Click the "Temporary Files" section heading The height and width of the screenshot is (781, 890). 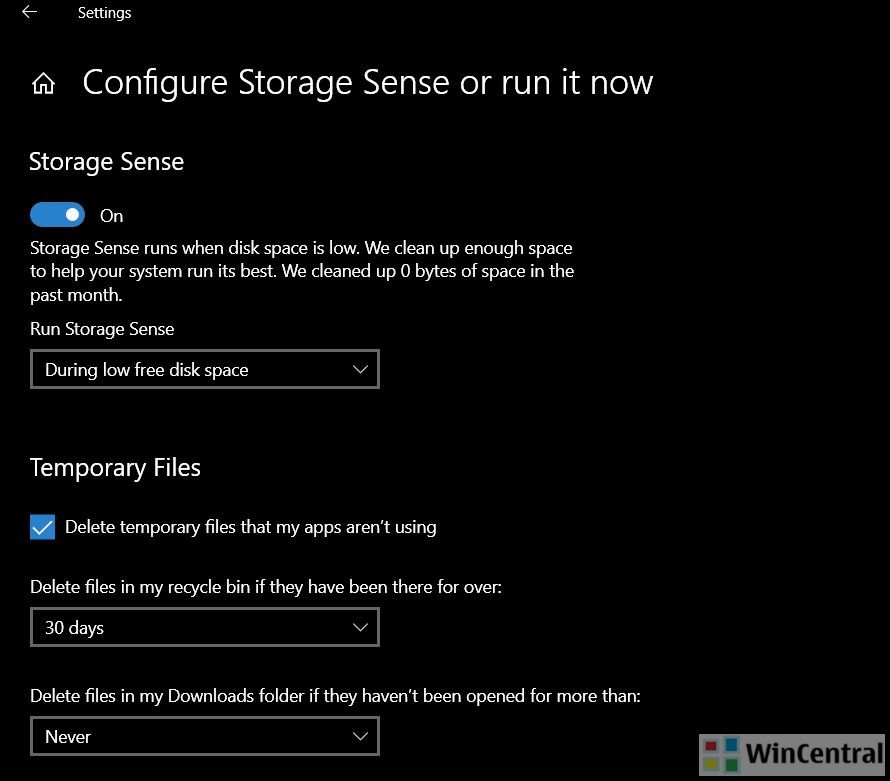coord(115,468)
